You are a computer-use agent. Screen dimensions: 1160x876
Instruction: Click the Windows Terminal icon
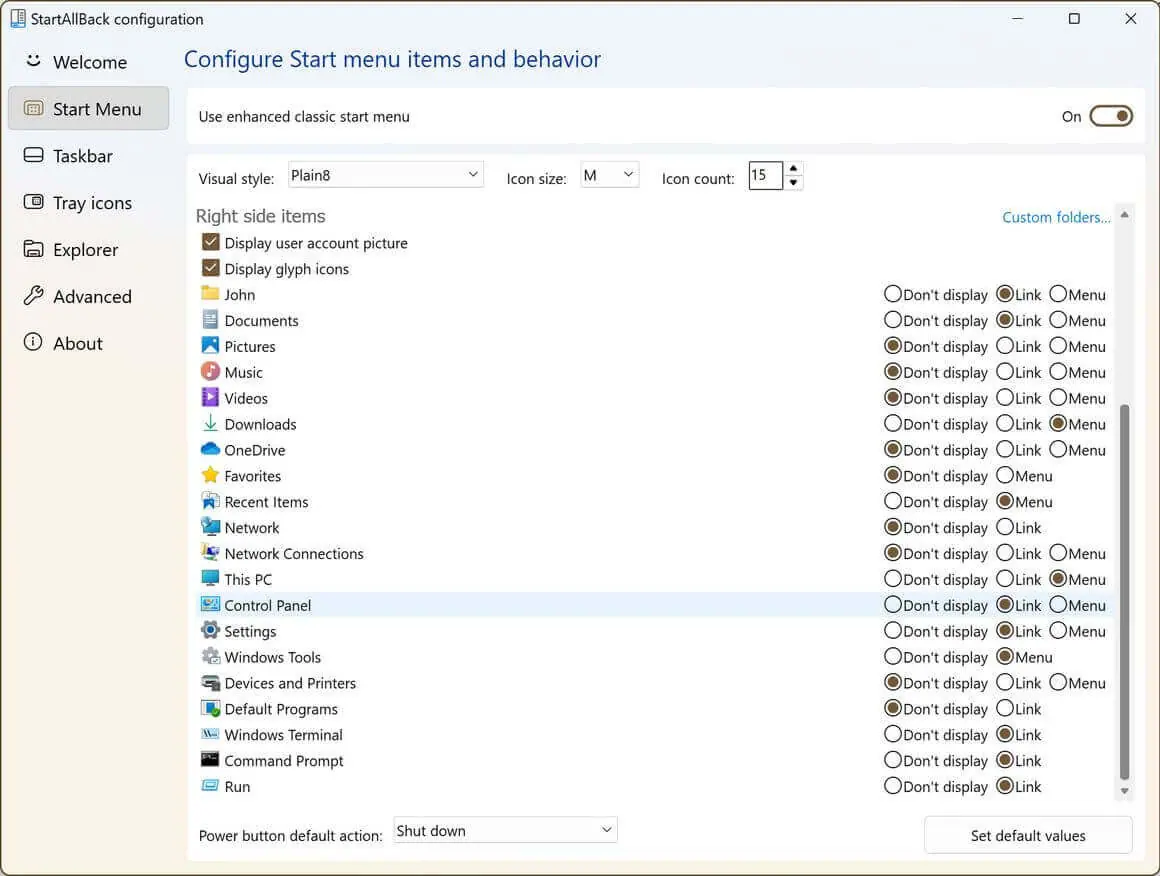point(210,734)
